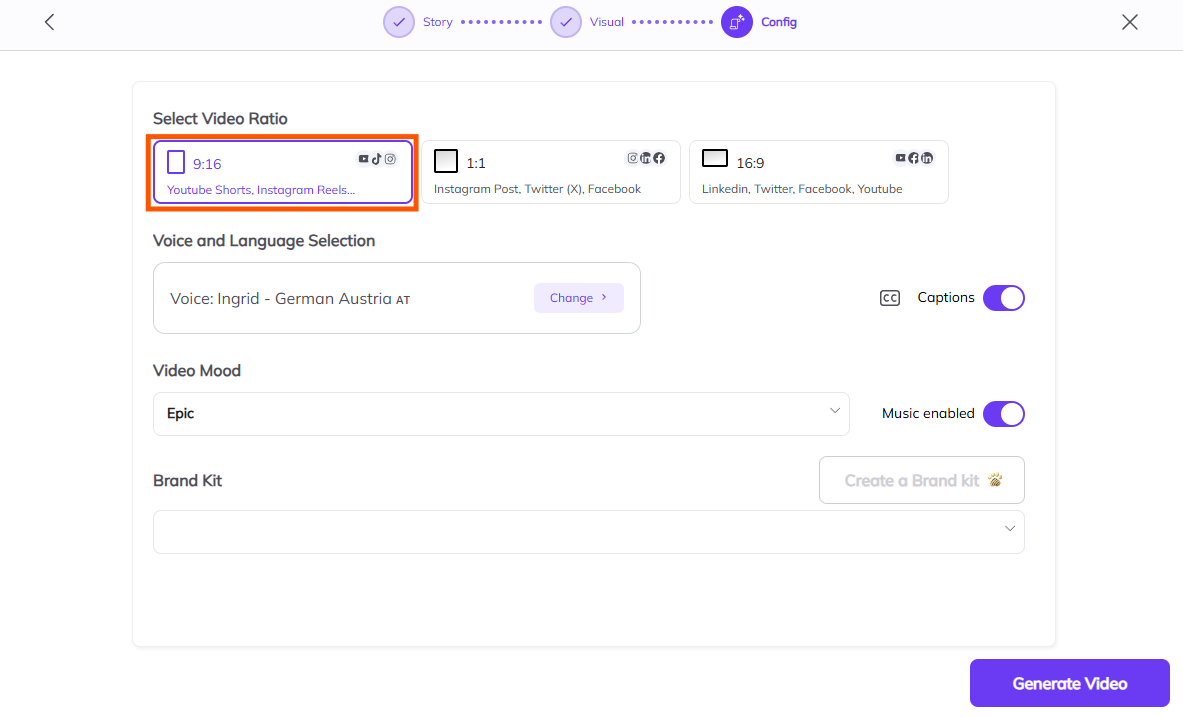Change the Ingrid voice selection
The height and width of the screenshot is (717, 1183).
point(579,298)
